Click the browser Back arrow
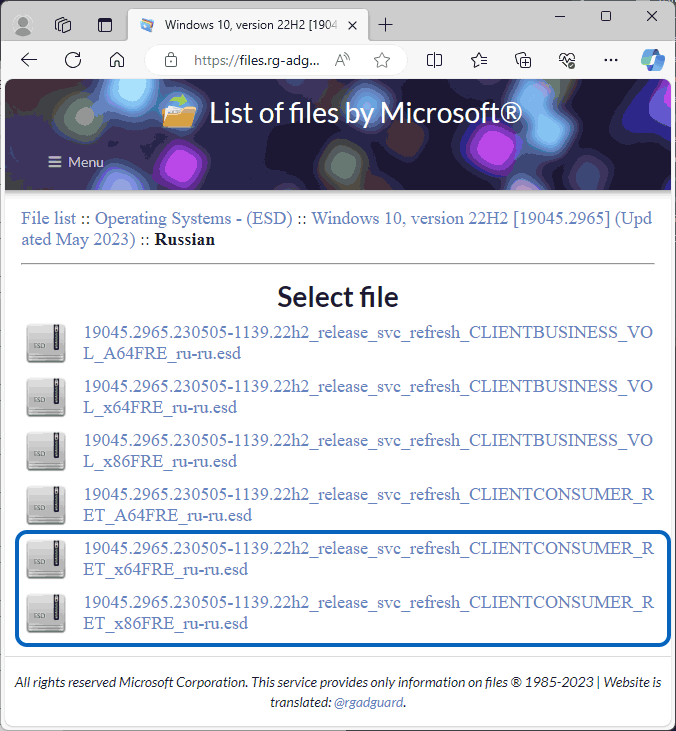The image size is (676, 731). tap(29, 60)
